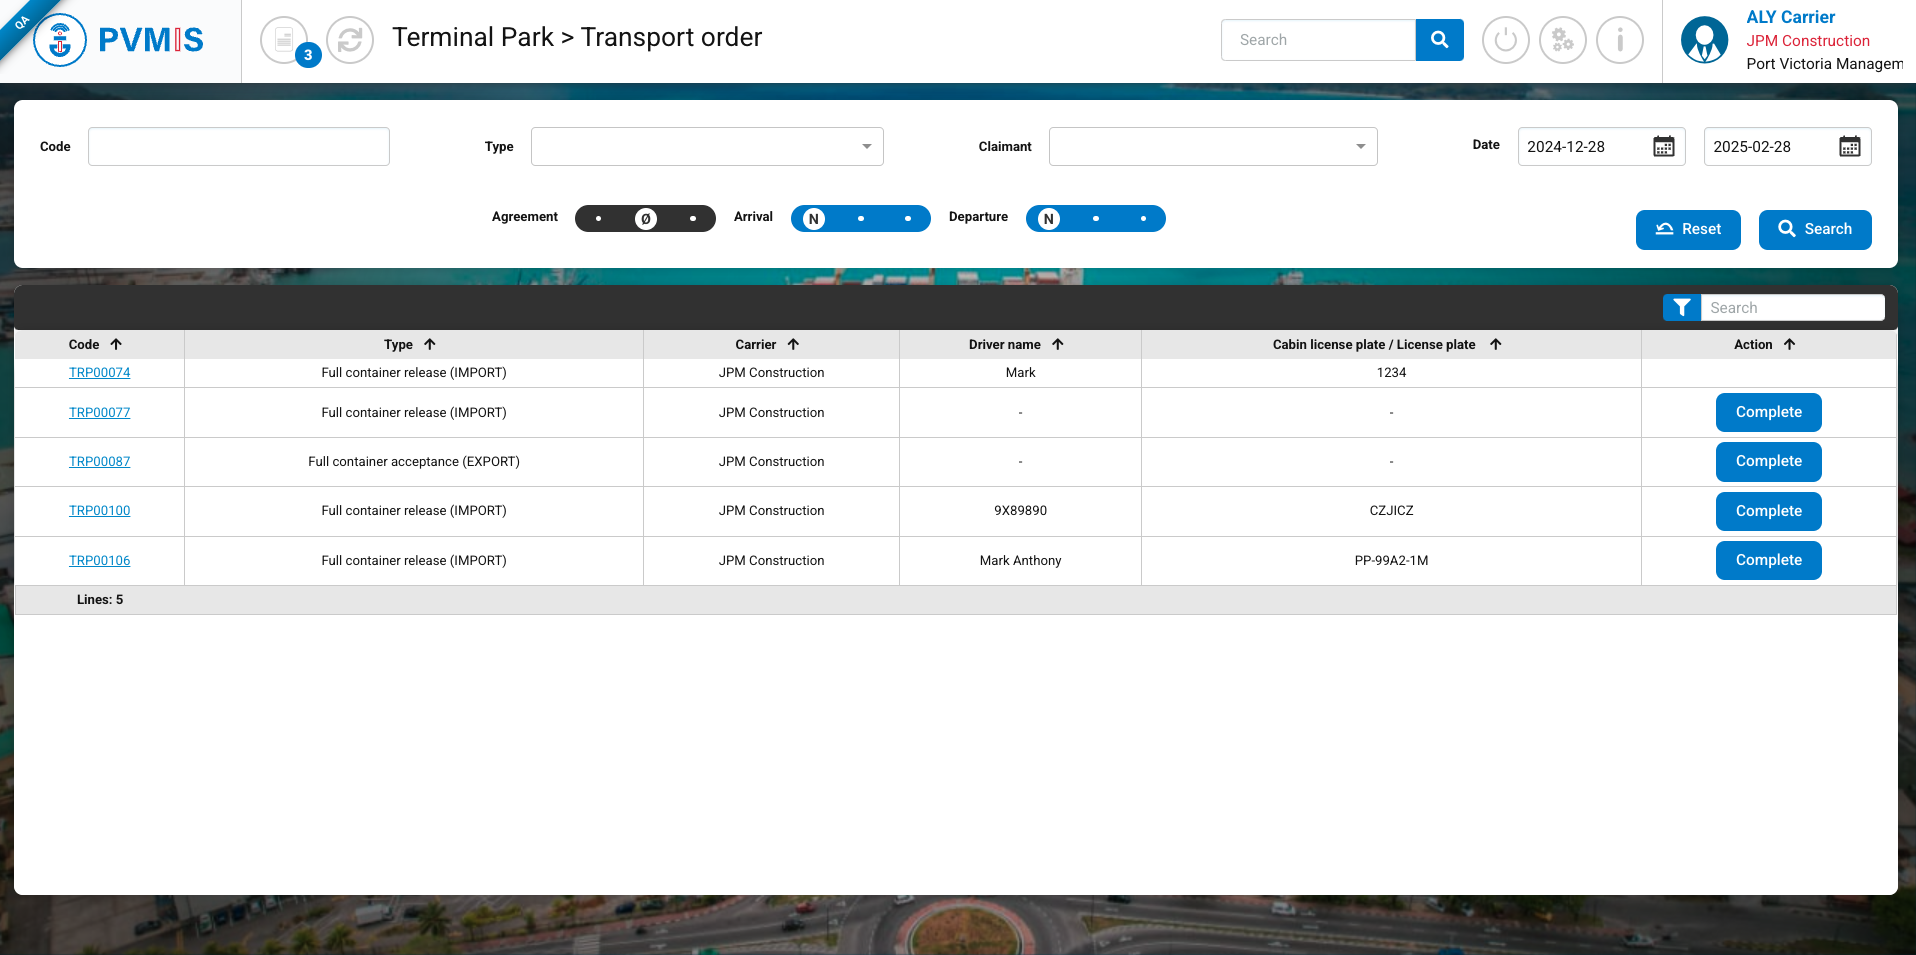Open transport order TRP00100 link

click(99, 511)
